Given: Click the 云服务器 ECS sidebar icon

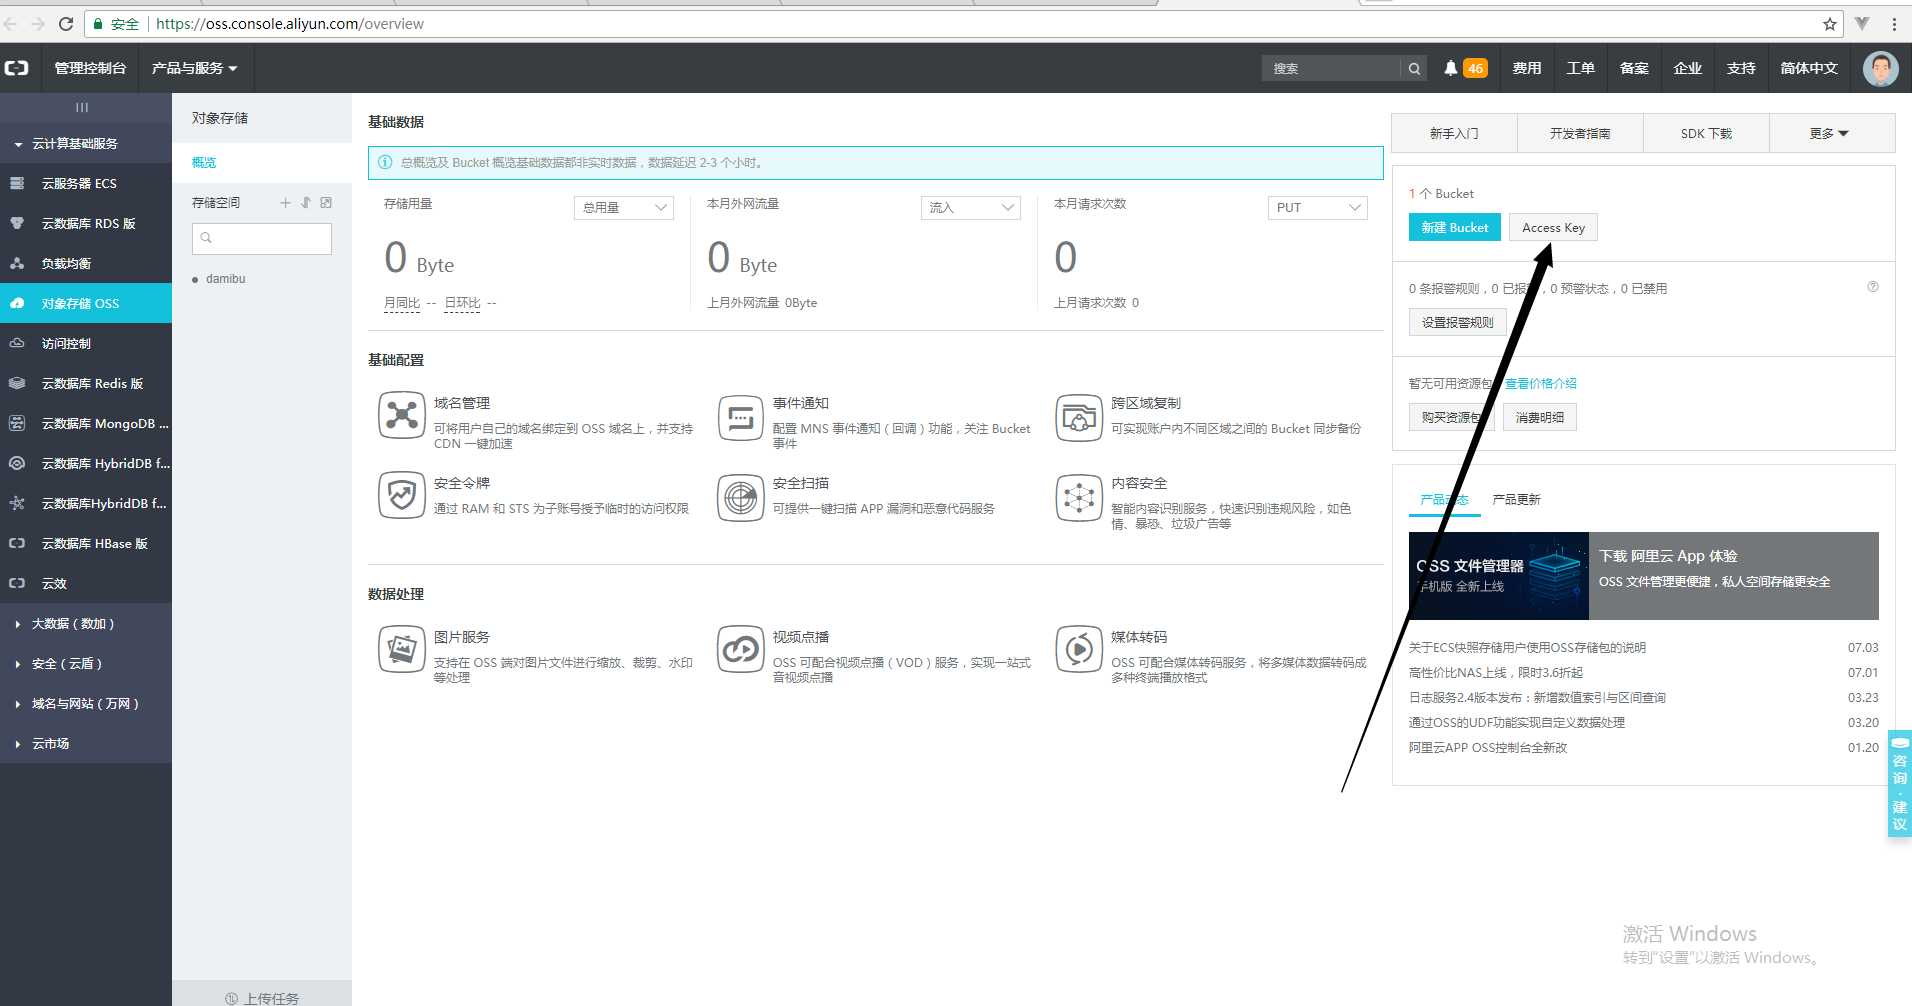Looking at the screenshot, I should click(17, 183).
